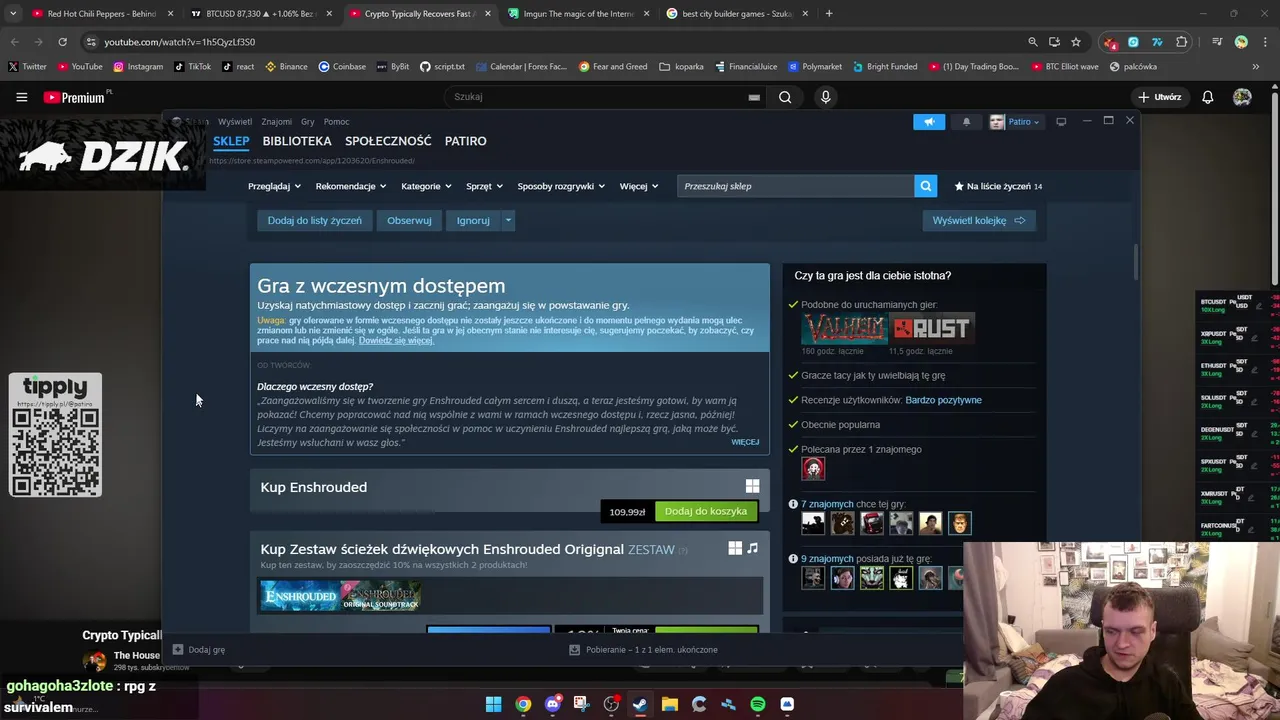Open the Wyświetl menu in Steam

pos(235,122)
